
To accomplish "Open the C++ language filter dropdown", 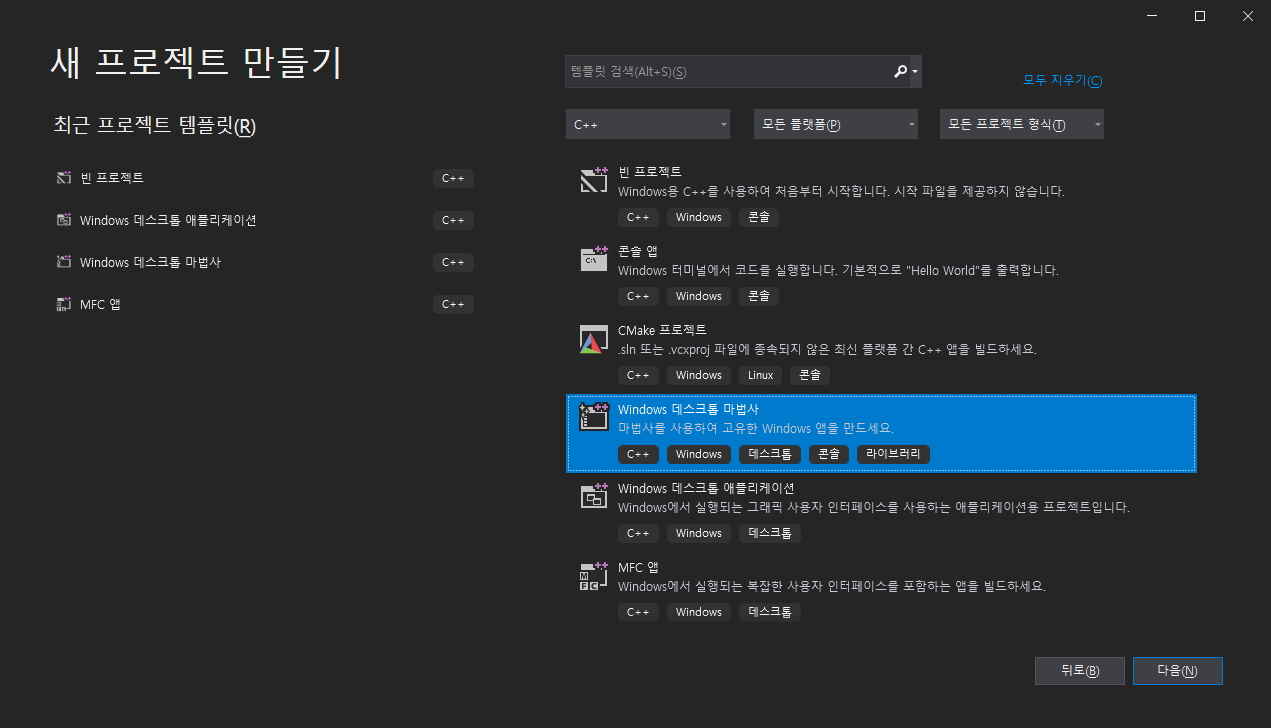I will (648, 125).
